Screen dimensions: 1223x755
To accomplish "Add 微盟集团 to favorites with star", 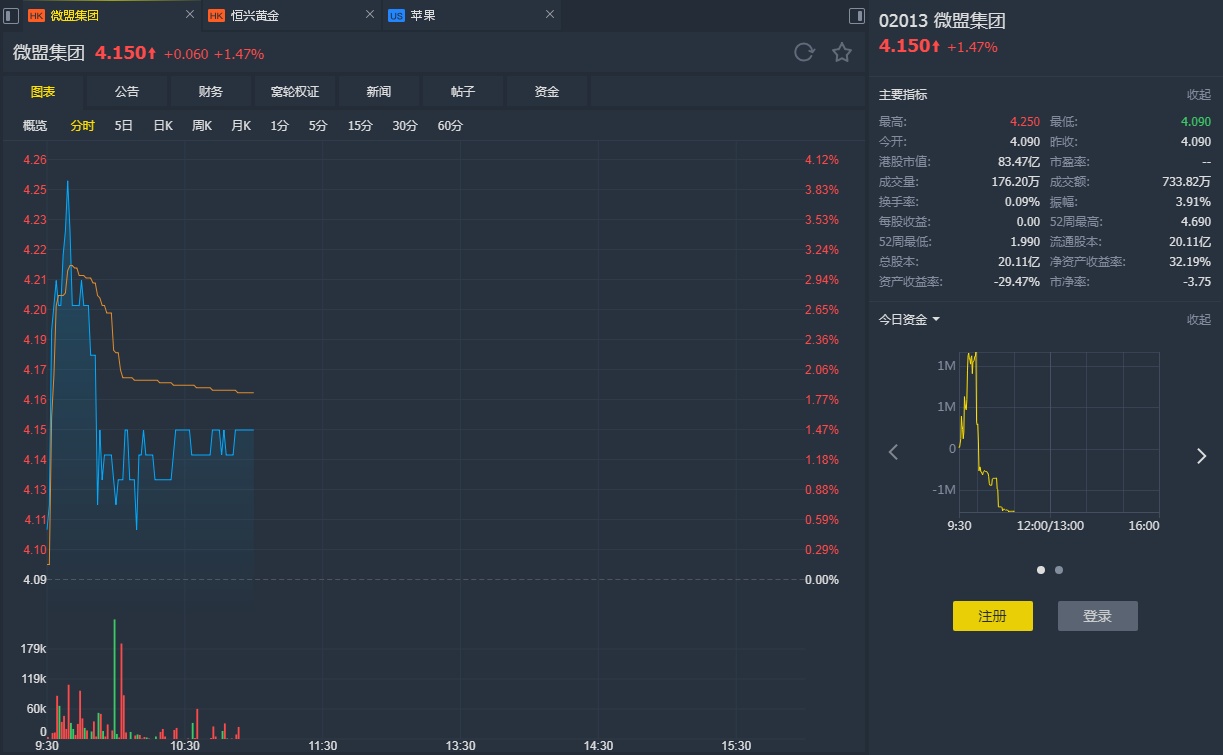I will click(x=842, y=53).
